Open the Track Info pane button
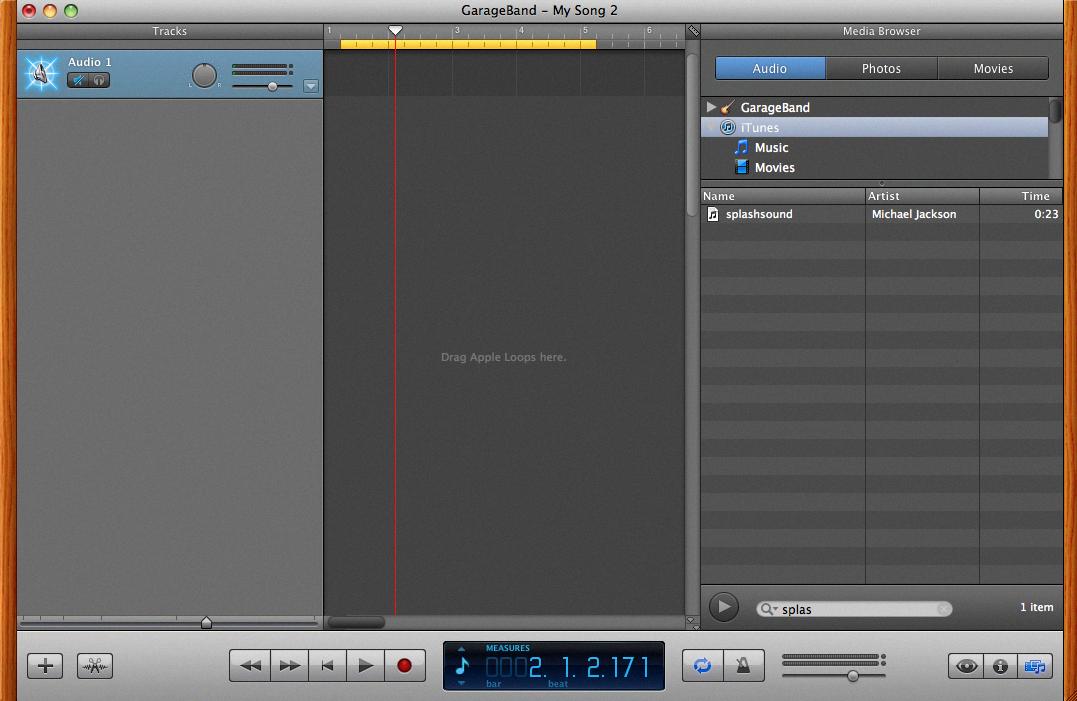Image resolution: width=1077 pixels, height=701 pixels. click(x=1001, y=666)
